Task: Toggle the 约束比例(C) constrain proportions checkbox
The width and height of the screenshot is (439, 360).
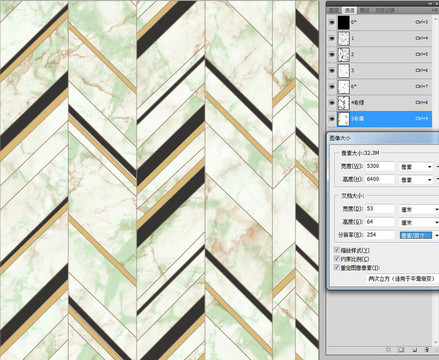Action: point(337,259)
